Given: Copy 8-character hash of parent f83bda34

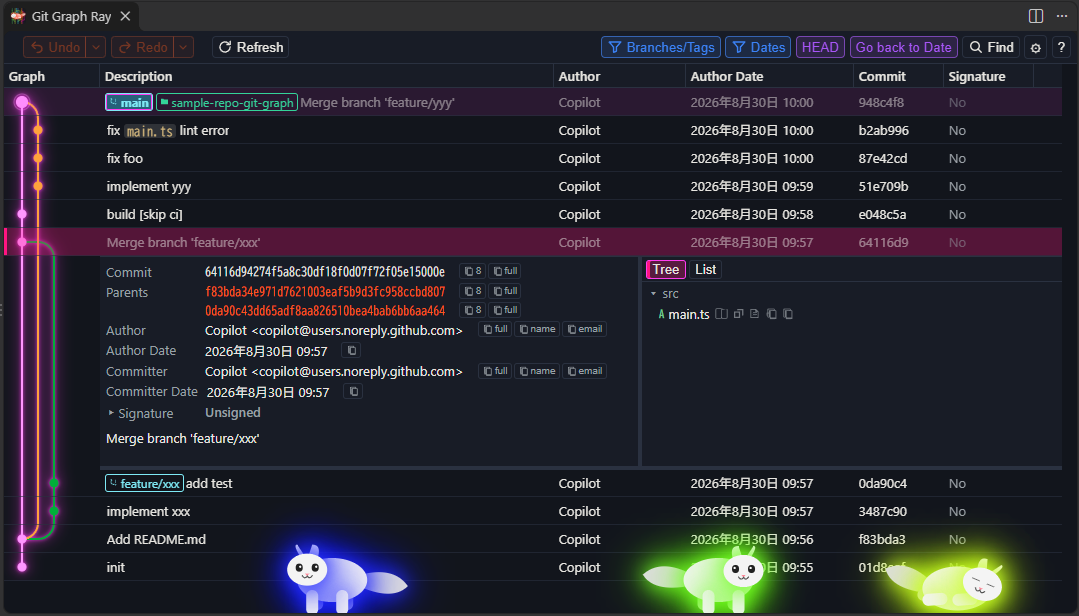Looking at the screenshot, I should click(473, 291).
